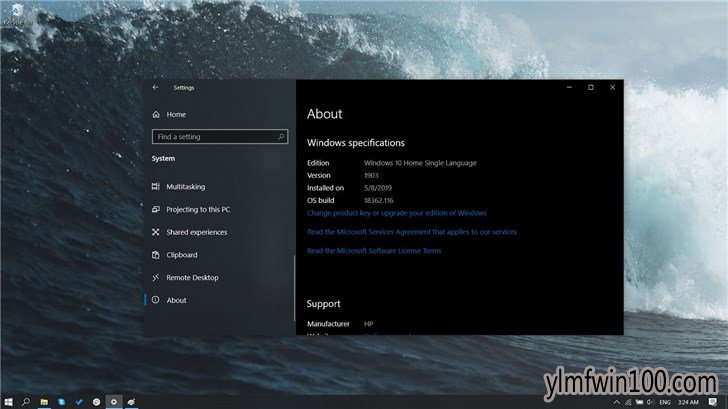The width and height of the screenshot is (728, 409).
Task: Click the Manufacturer value HP
Action: pyautogui.click(x=369, y=324)
